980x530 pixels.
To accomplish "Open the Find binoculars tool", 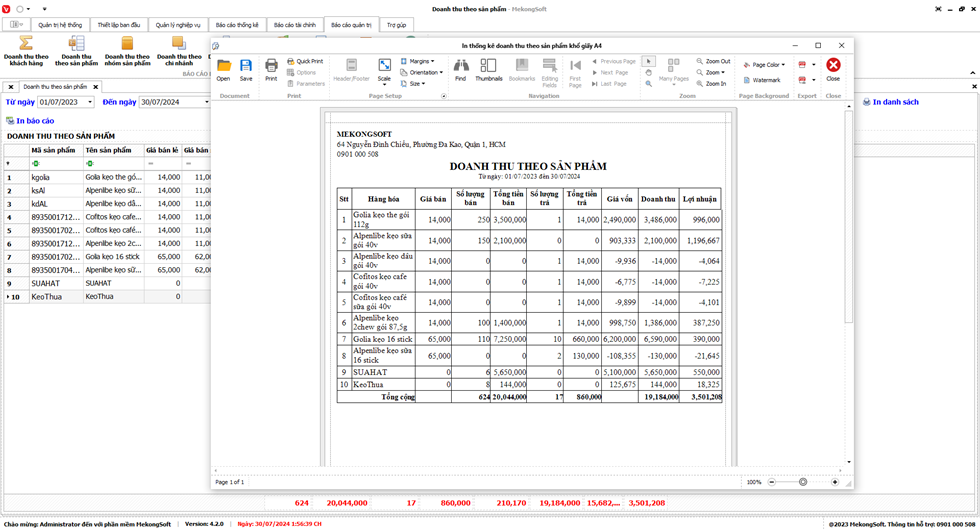I will click(x=460, y=68).
